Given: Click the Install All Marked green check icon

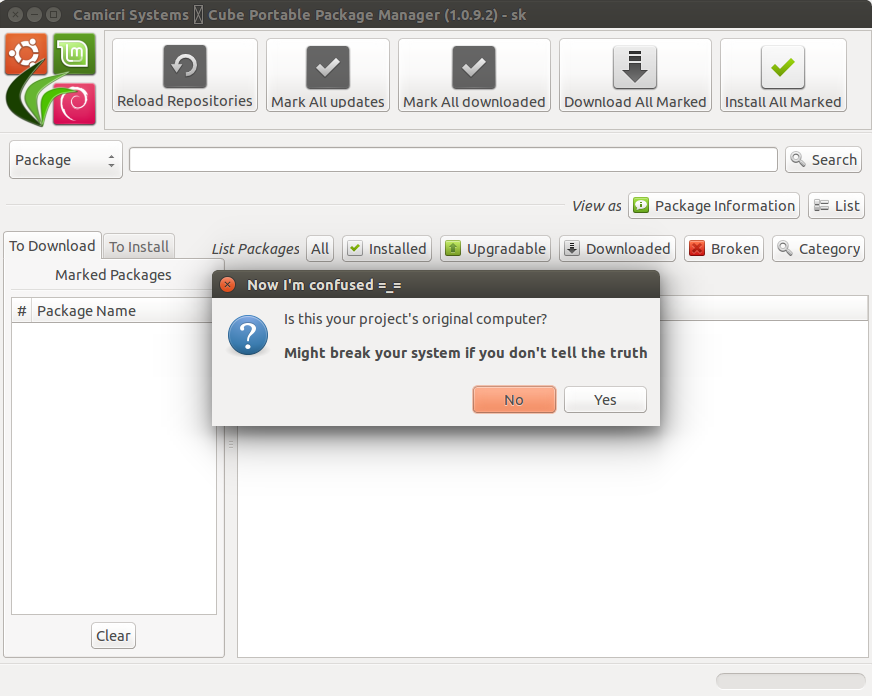Looking at the screenshot, I should 782,67.
